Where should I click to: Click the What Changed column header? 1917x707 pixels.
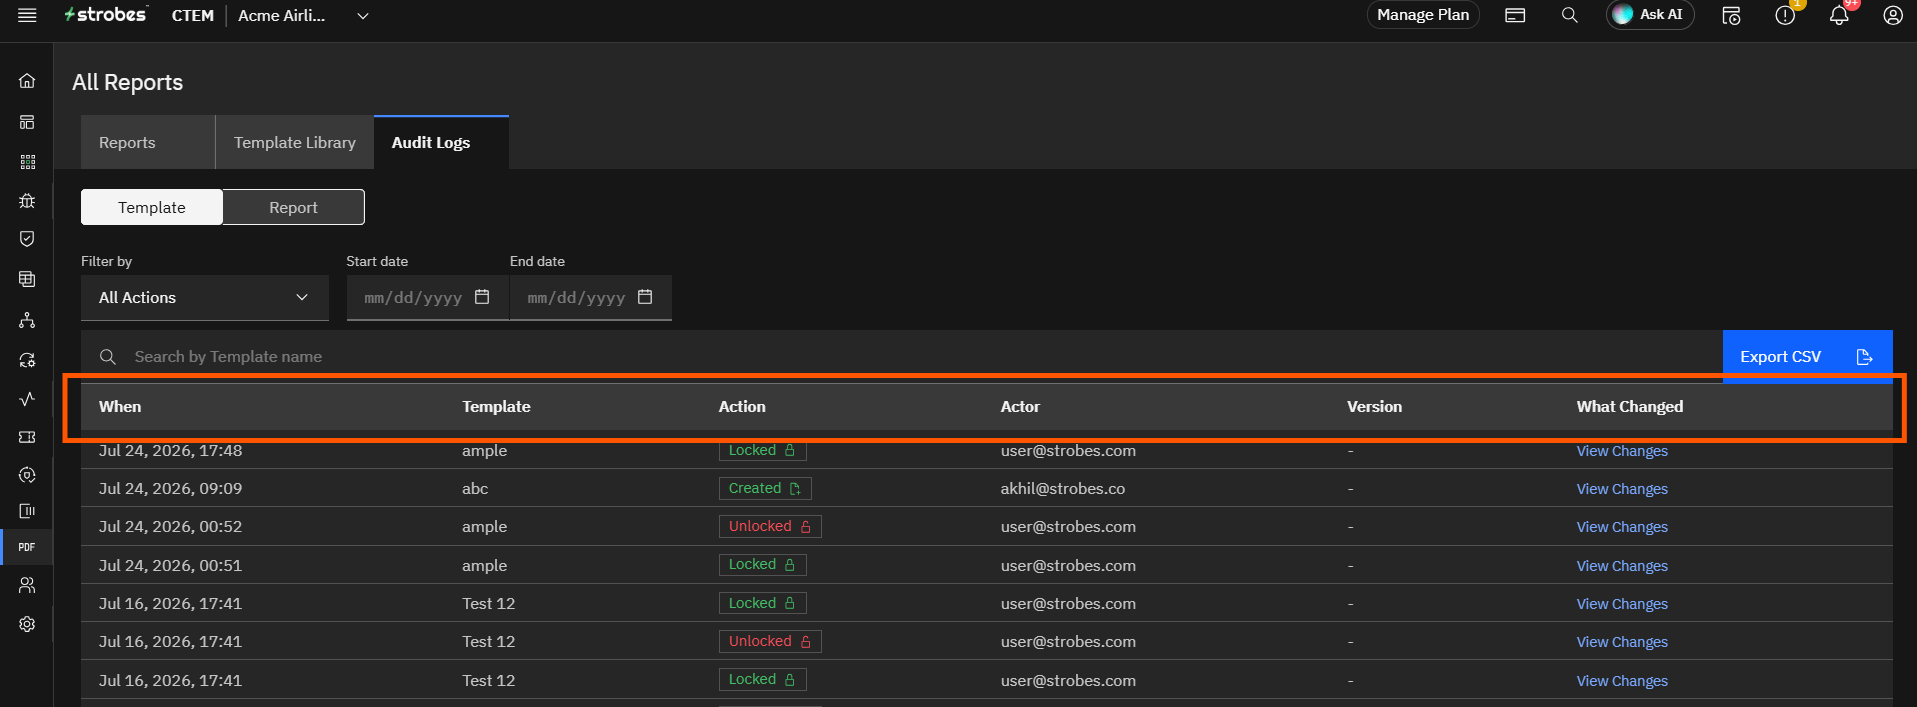point(1630,407)
